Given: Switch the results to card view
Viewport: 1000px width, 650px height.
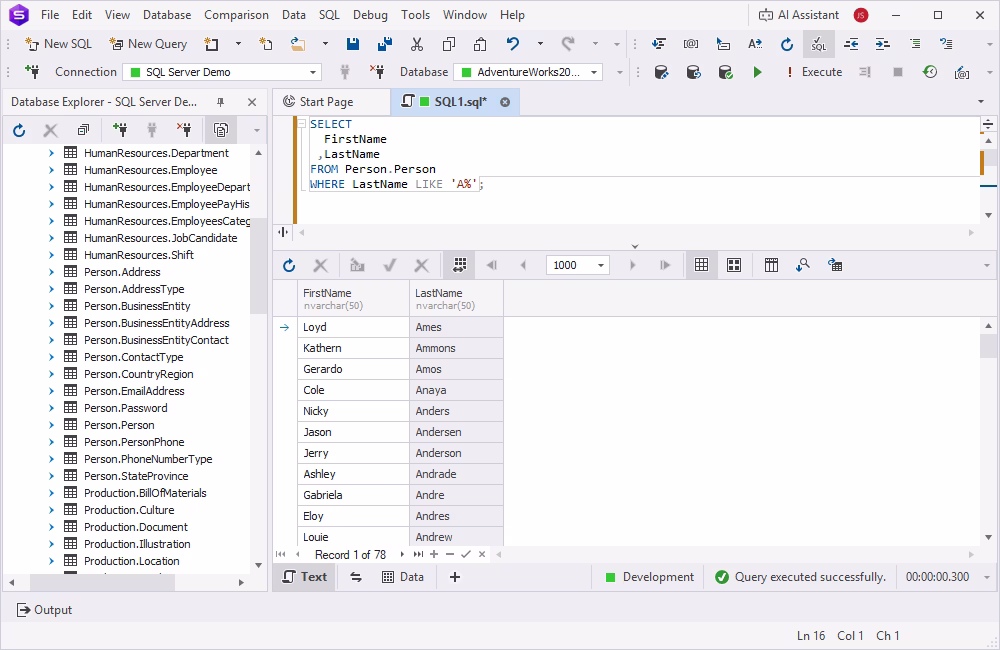Looking at the screenshot, I should [x=734, y=265].
